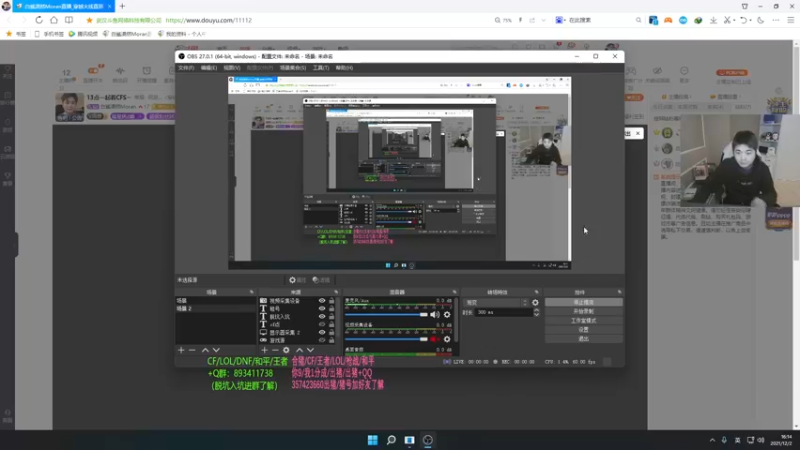Toggle visibility eye of cf点 source

coord(322,324)
